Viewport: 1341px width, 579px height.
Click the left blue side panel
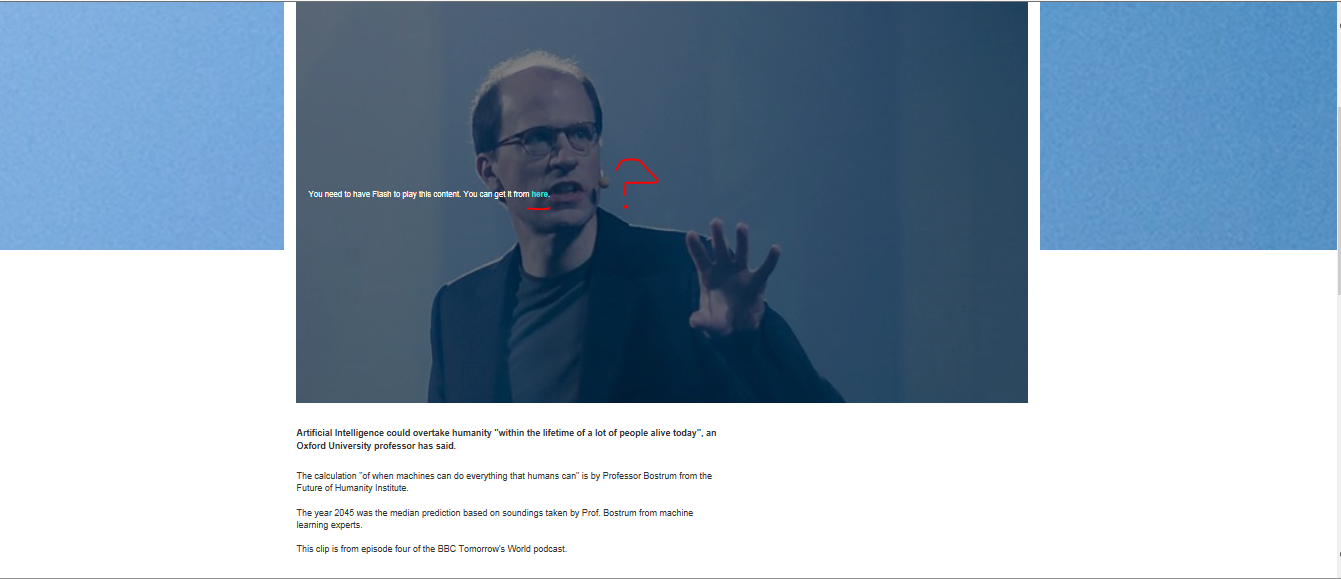142,125
